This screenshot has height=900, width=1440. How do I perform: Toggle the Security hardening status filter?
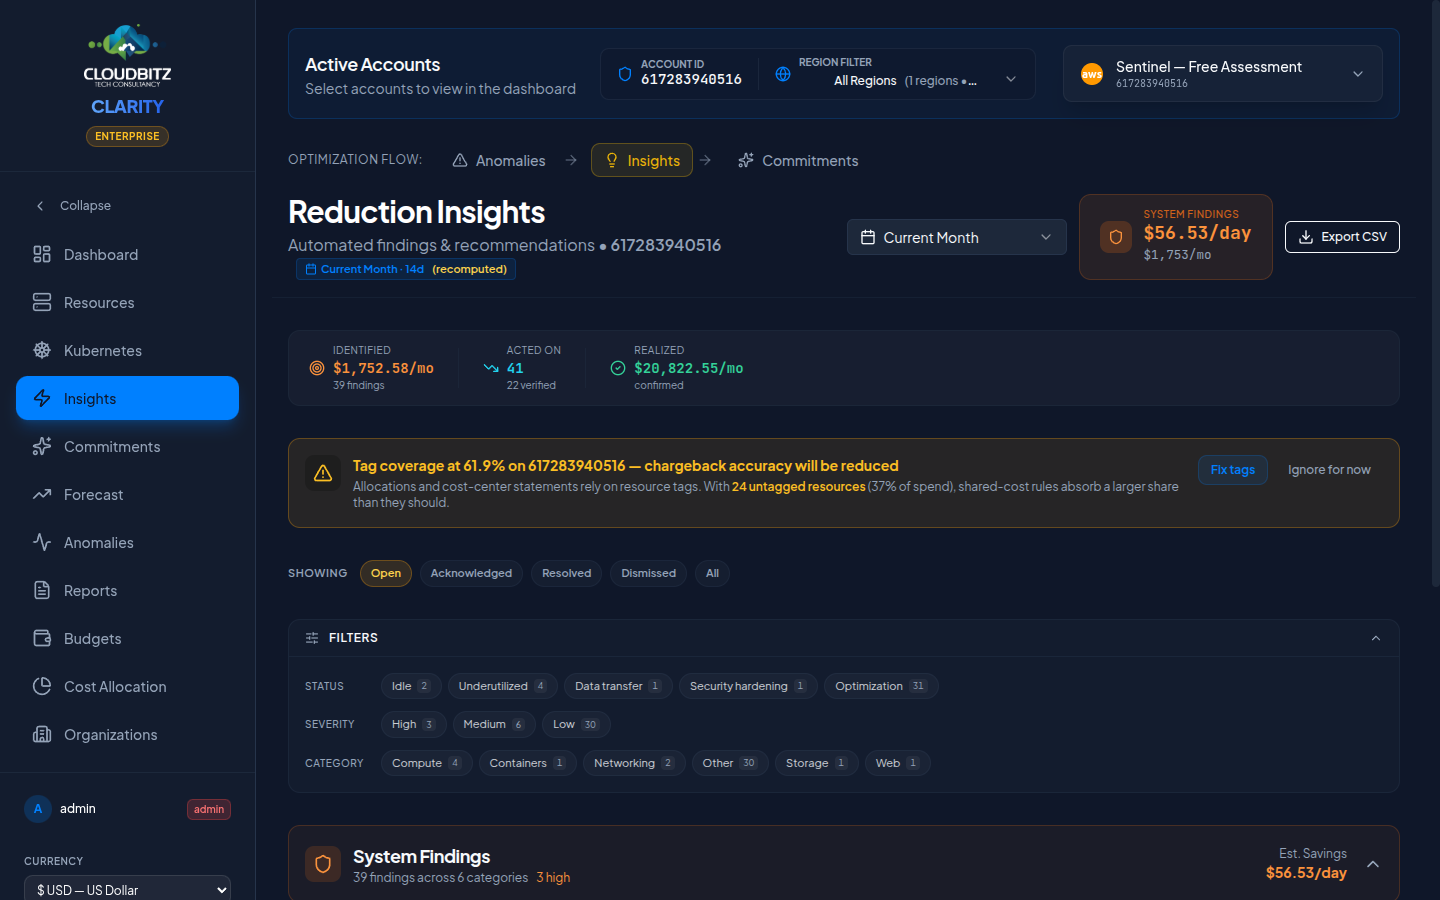tap(748, 686)
